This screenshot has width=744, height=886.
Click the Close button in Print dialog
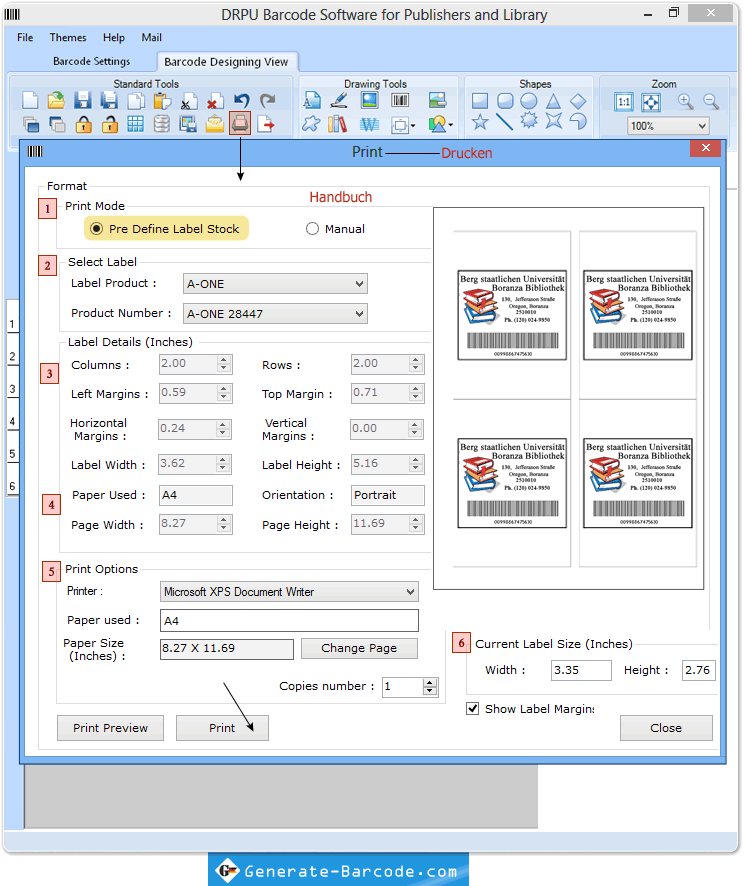click(666, 728)
